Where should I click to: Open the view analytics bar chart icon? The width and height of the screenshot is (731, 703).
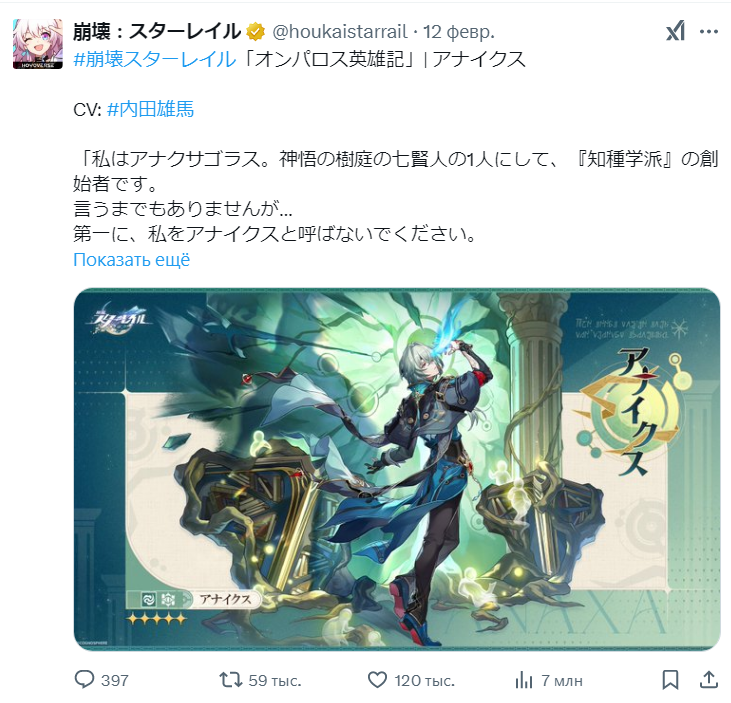point(524,680)
